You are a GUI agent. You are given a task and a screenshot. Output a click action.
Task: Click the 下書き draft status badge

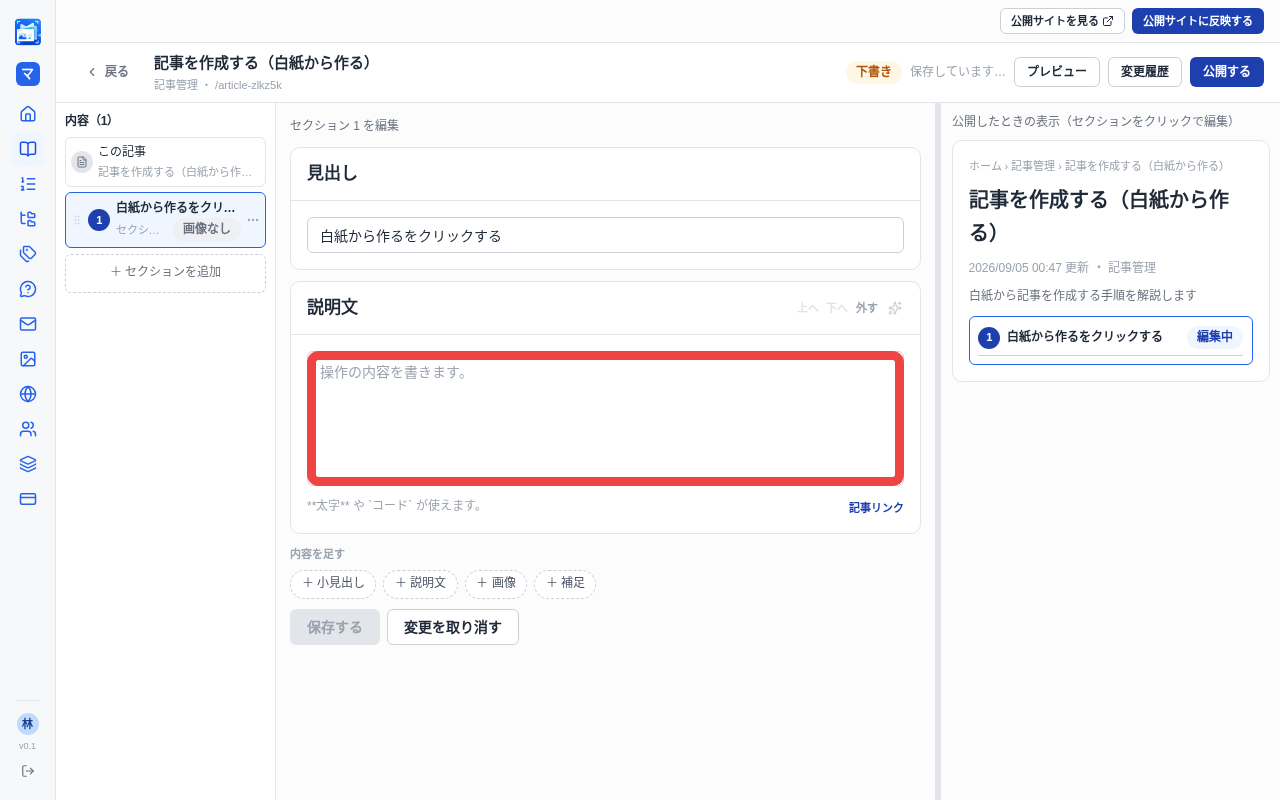pyautogui.click(x=874, y=72)
